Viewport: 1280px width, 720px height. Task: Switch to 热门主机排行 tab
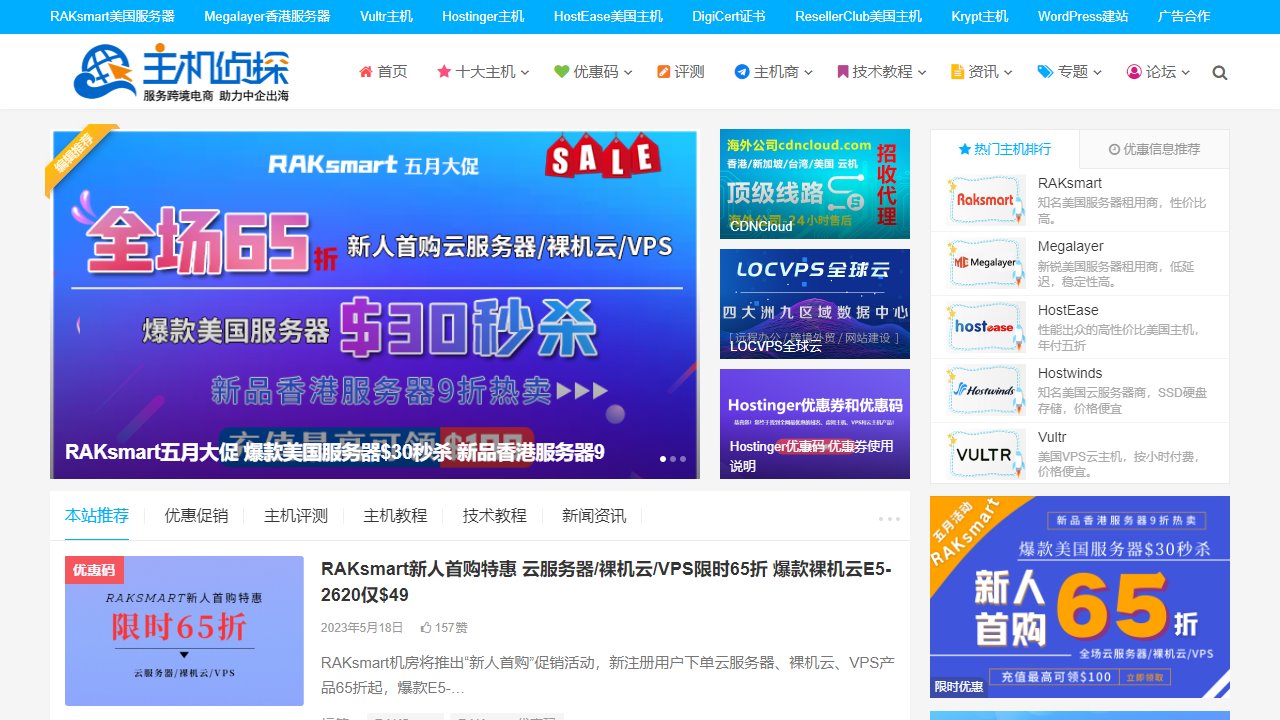point(1005,149)
